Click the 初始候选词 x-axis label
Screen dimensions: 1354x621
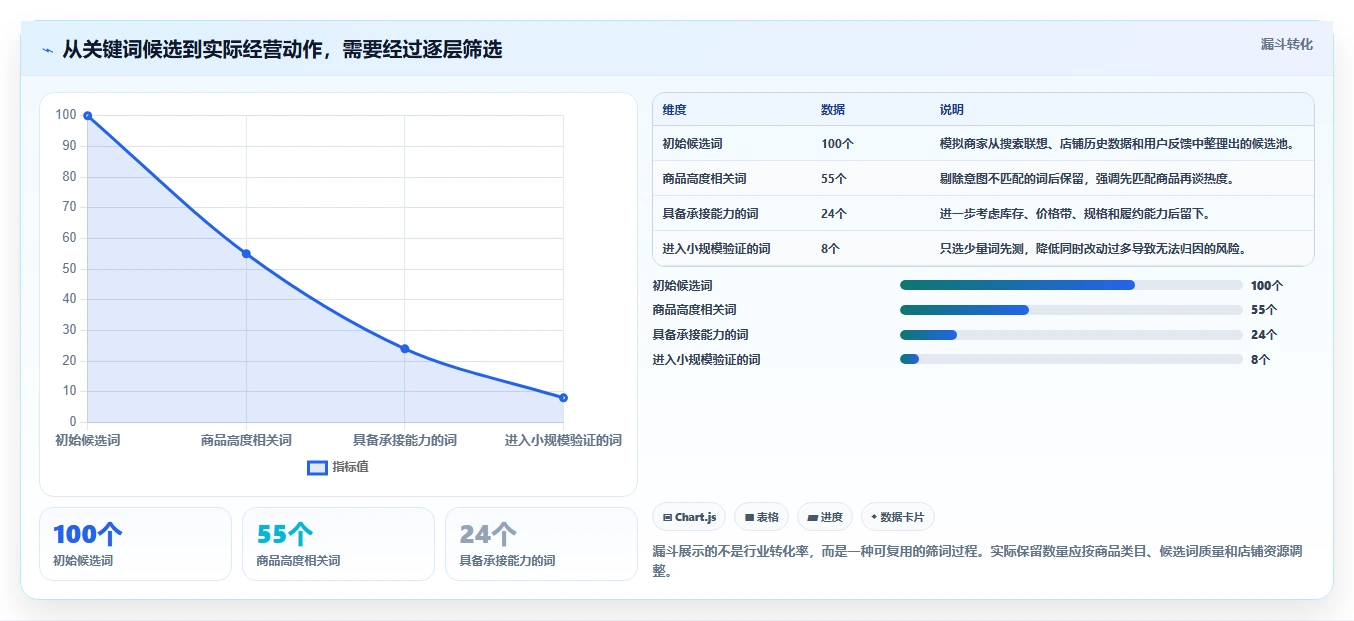[x=88, y=440]
